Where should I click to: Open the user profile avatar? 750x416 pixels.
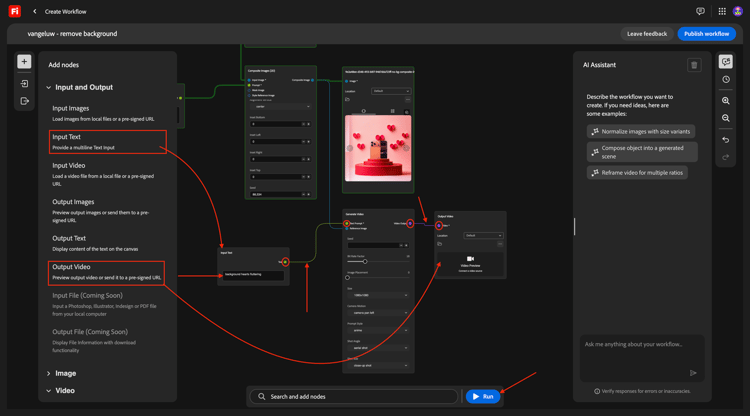738,11
